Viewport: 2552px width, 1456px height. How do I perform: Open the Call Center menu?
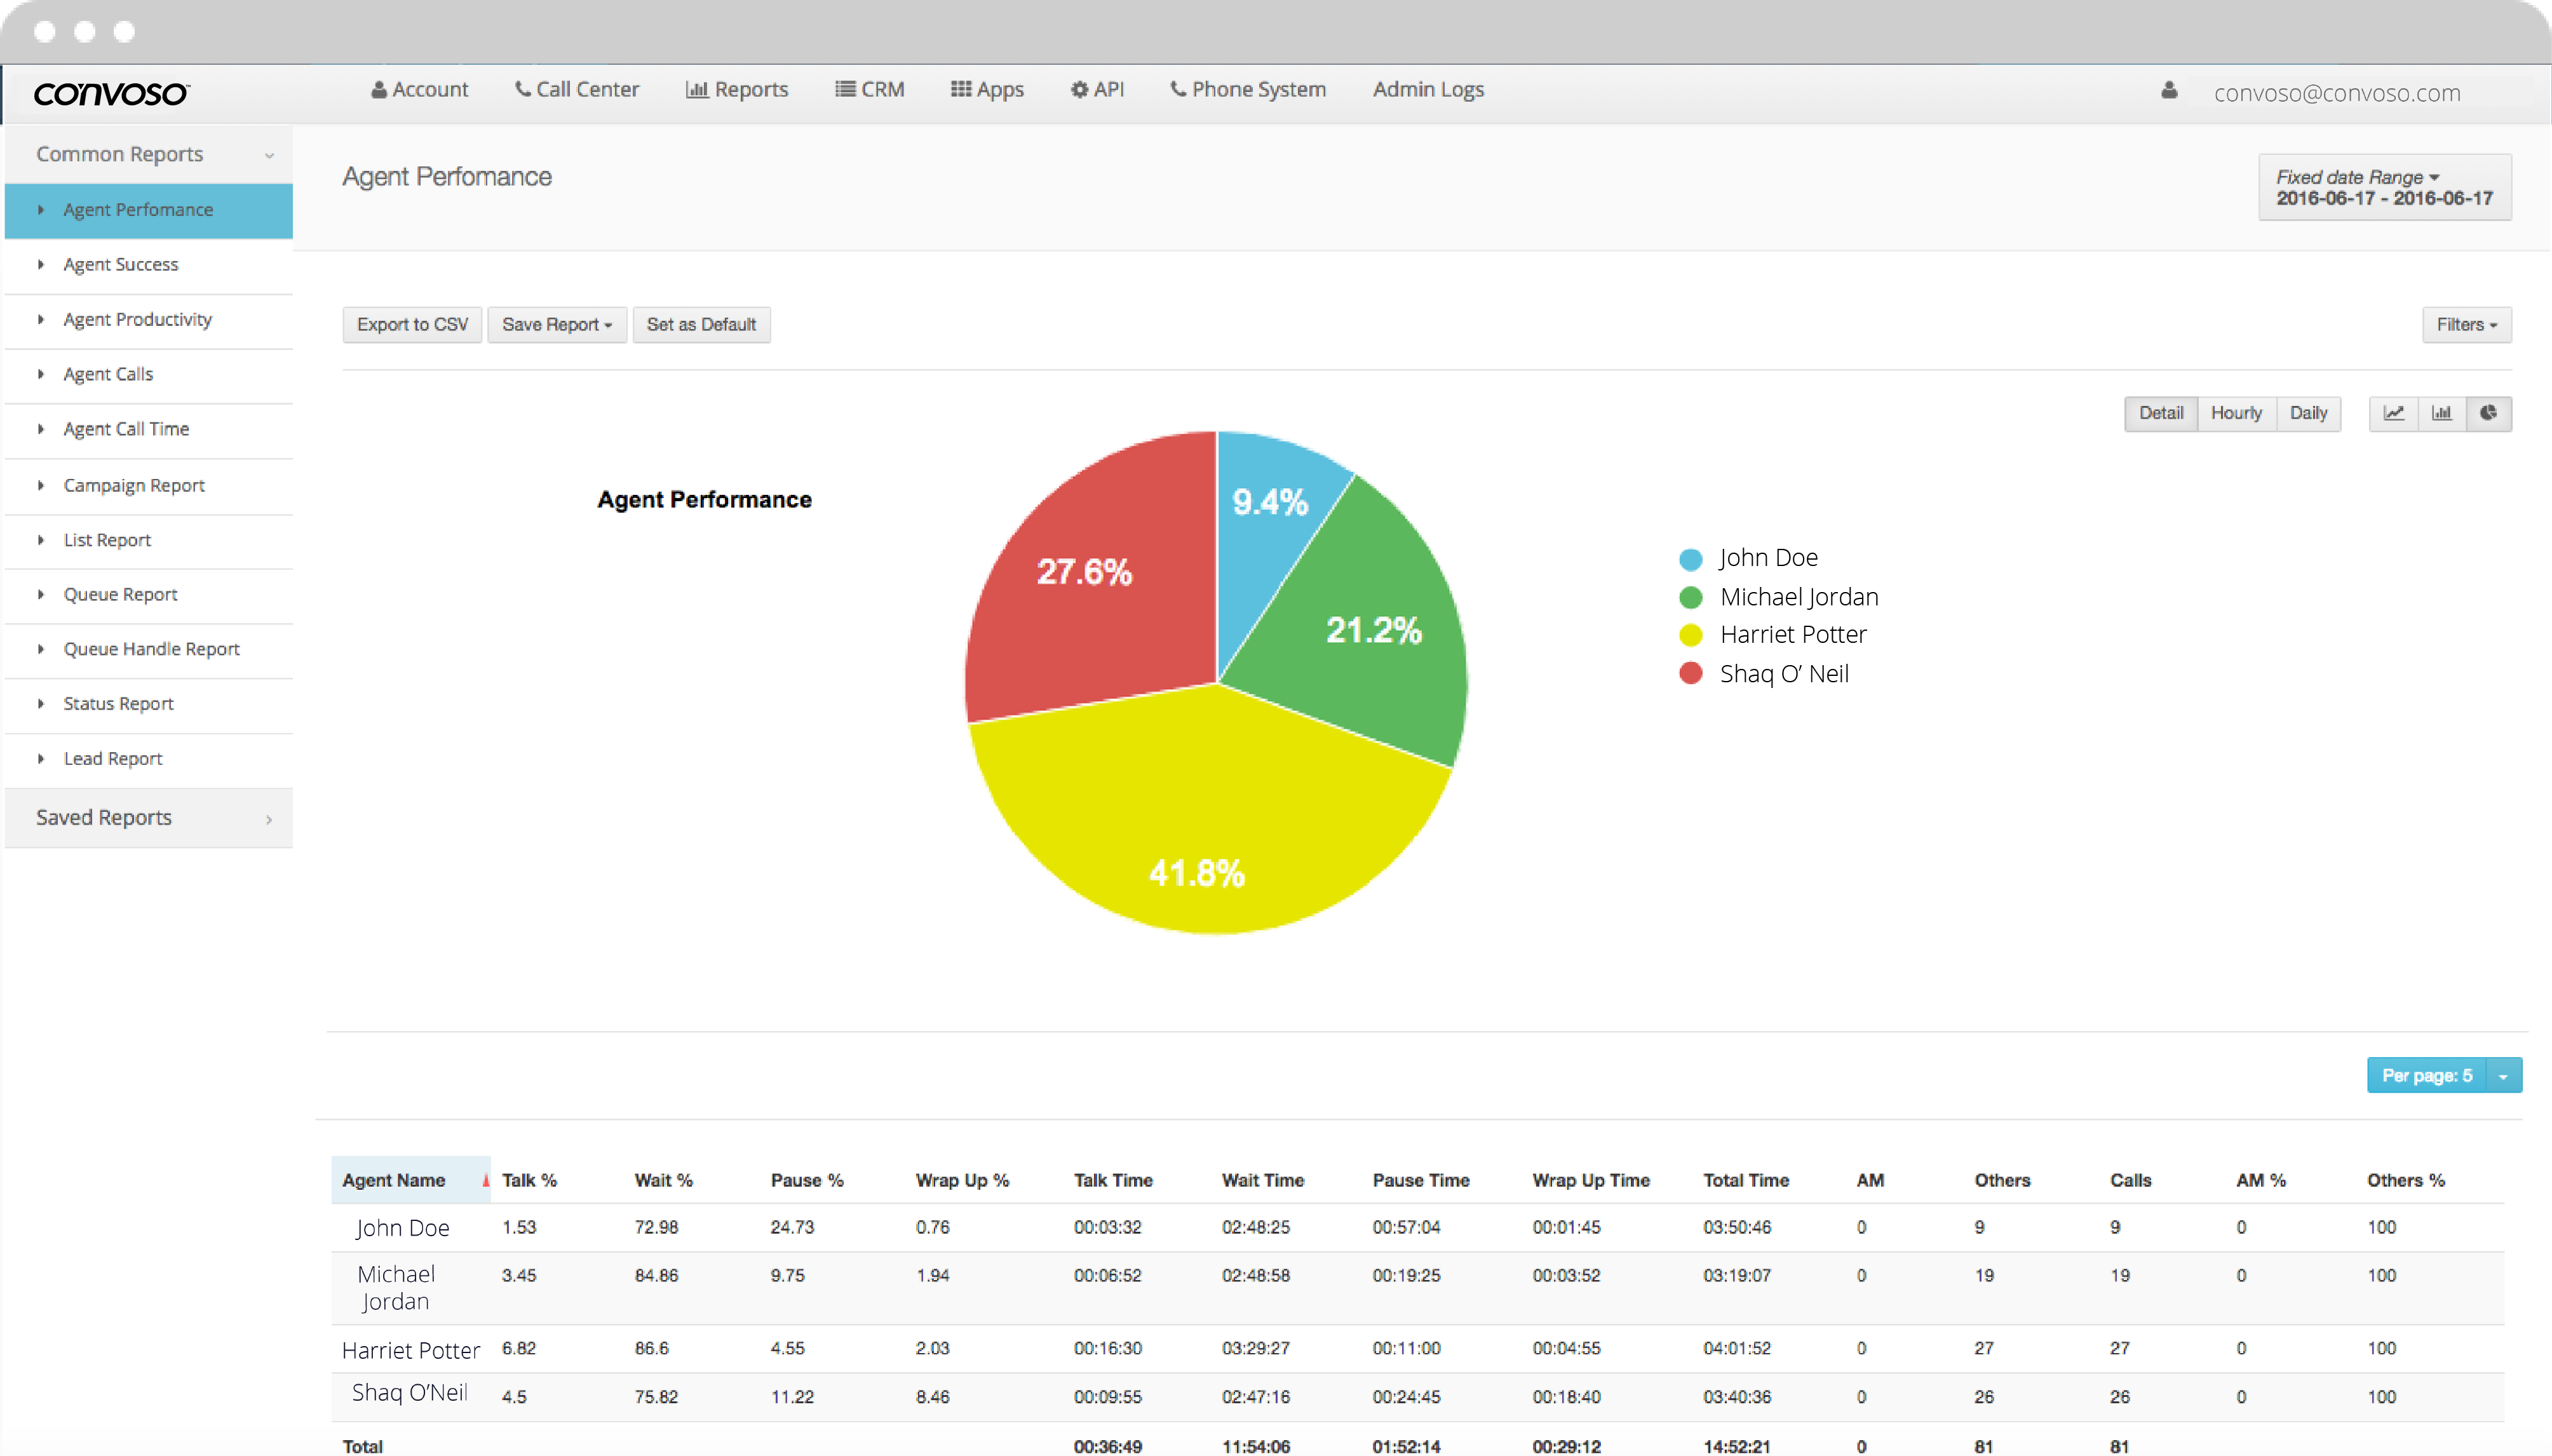[577, 89]
